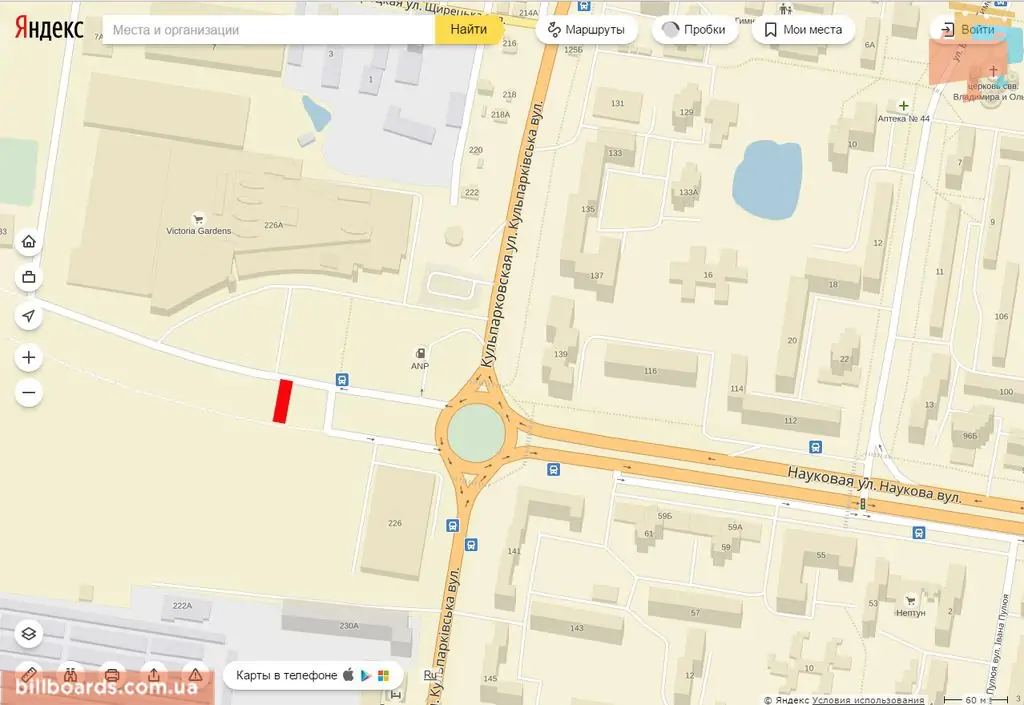Locate me with the arrow icon
This screenshot has height=705, width=1024.
29,316
